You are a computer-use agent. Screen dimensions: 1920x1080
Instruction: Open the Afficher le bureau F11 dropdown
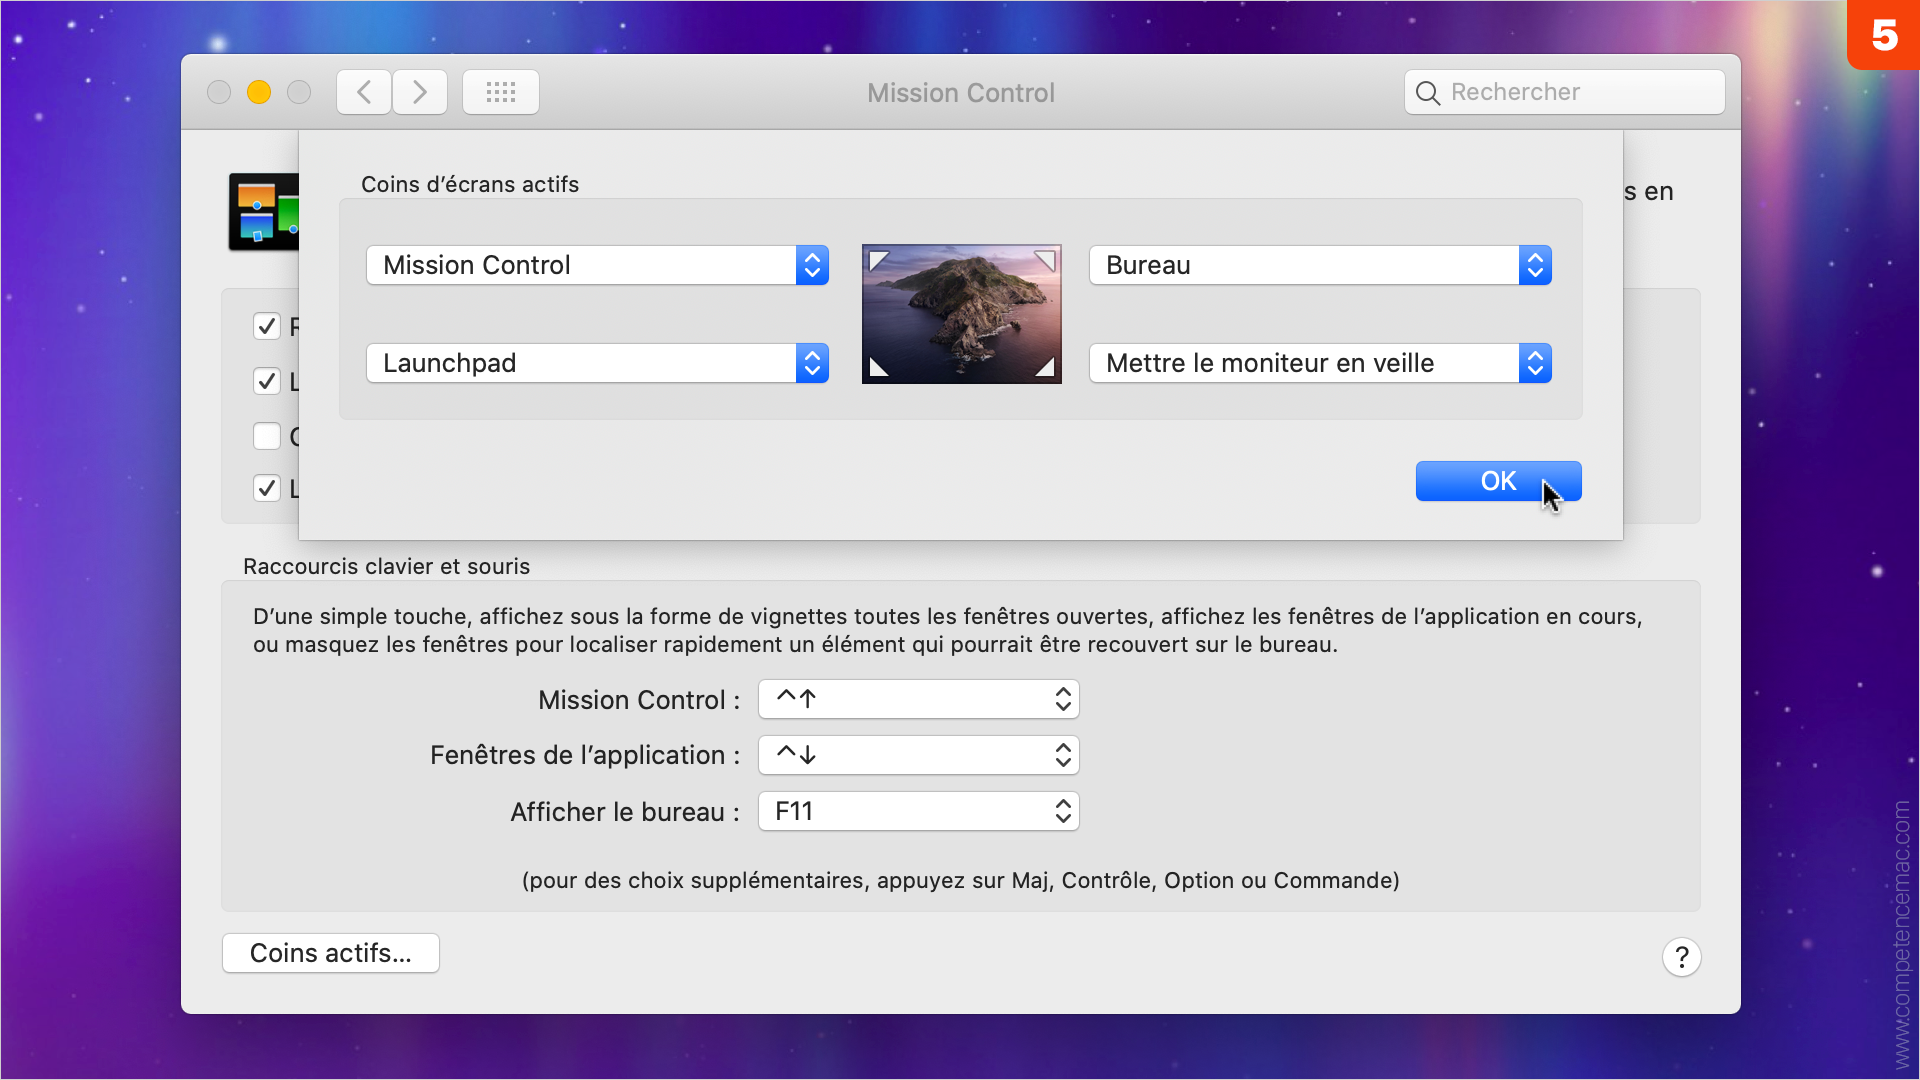(918, 811)
